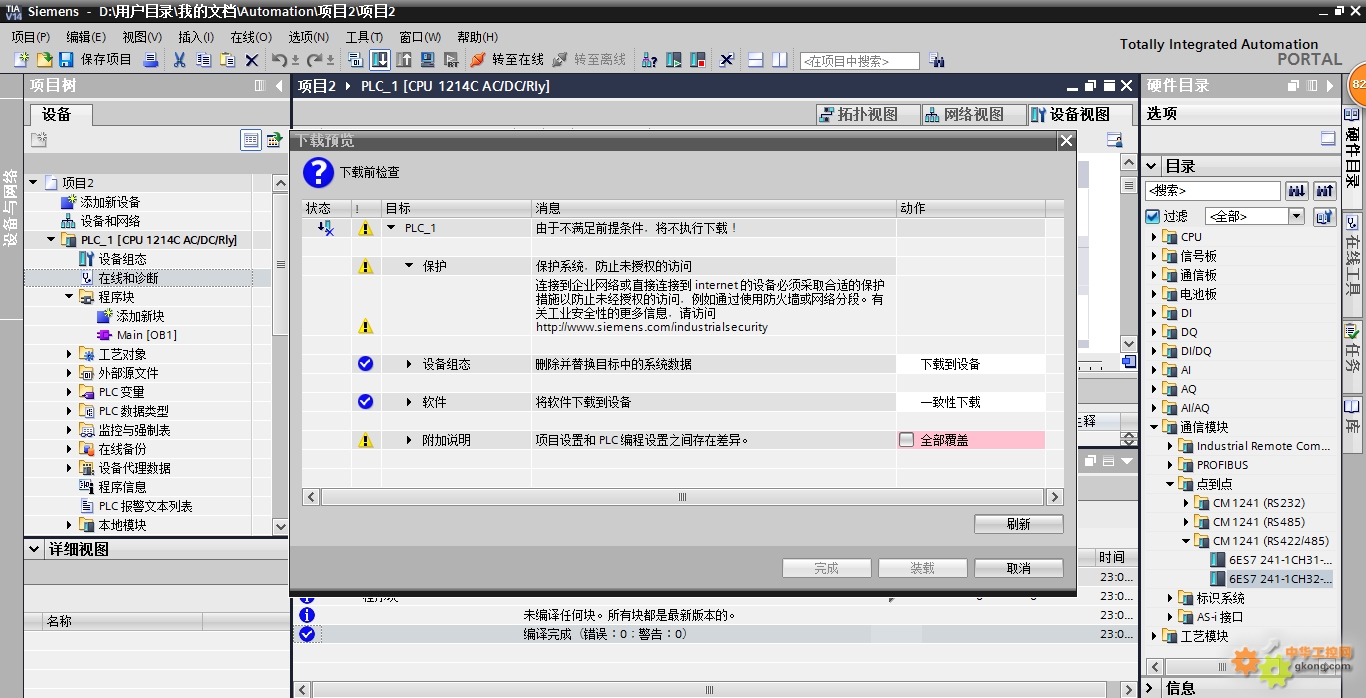Select PROFIBUS folder in catalog
This screenshot has width=1366, height=698.
[1222, 465]
